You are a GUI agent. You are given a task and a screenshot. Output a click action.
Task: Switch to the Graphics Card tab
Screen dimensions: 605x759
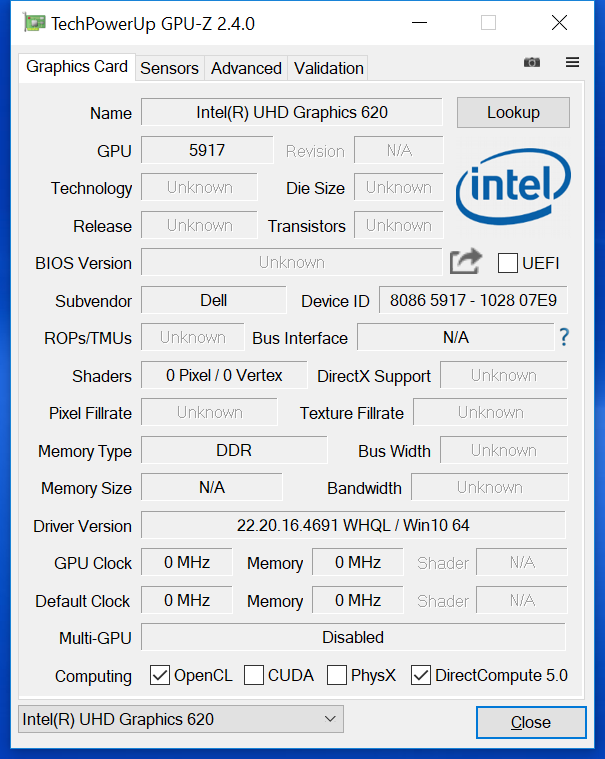point(77,67)
